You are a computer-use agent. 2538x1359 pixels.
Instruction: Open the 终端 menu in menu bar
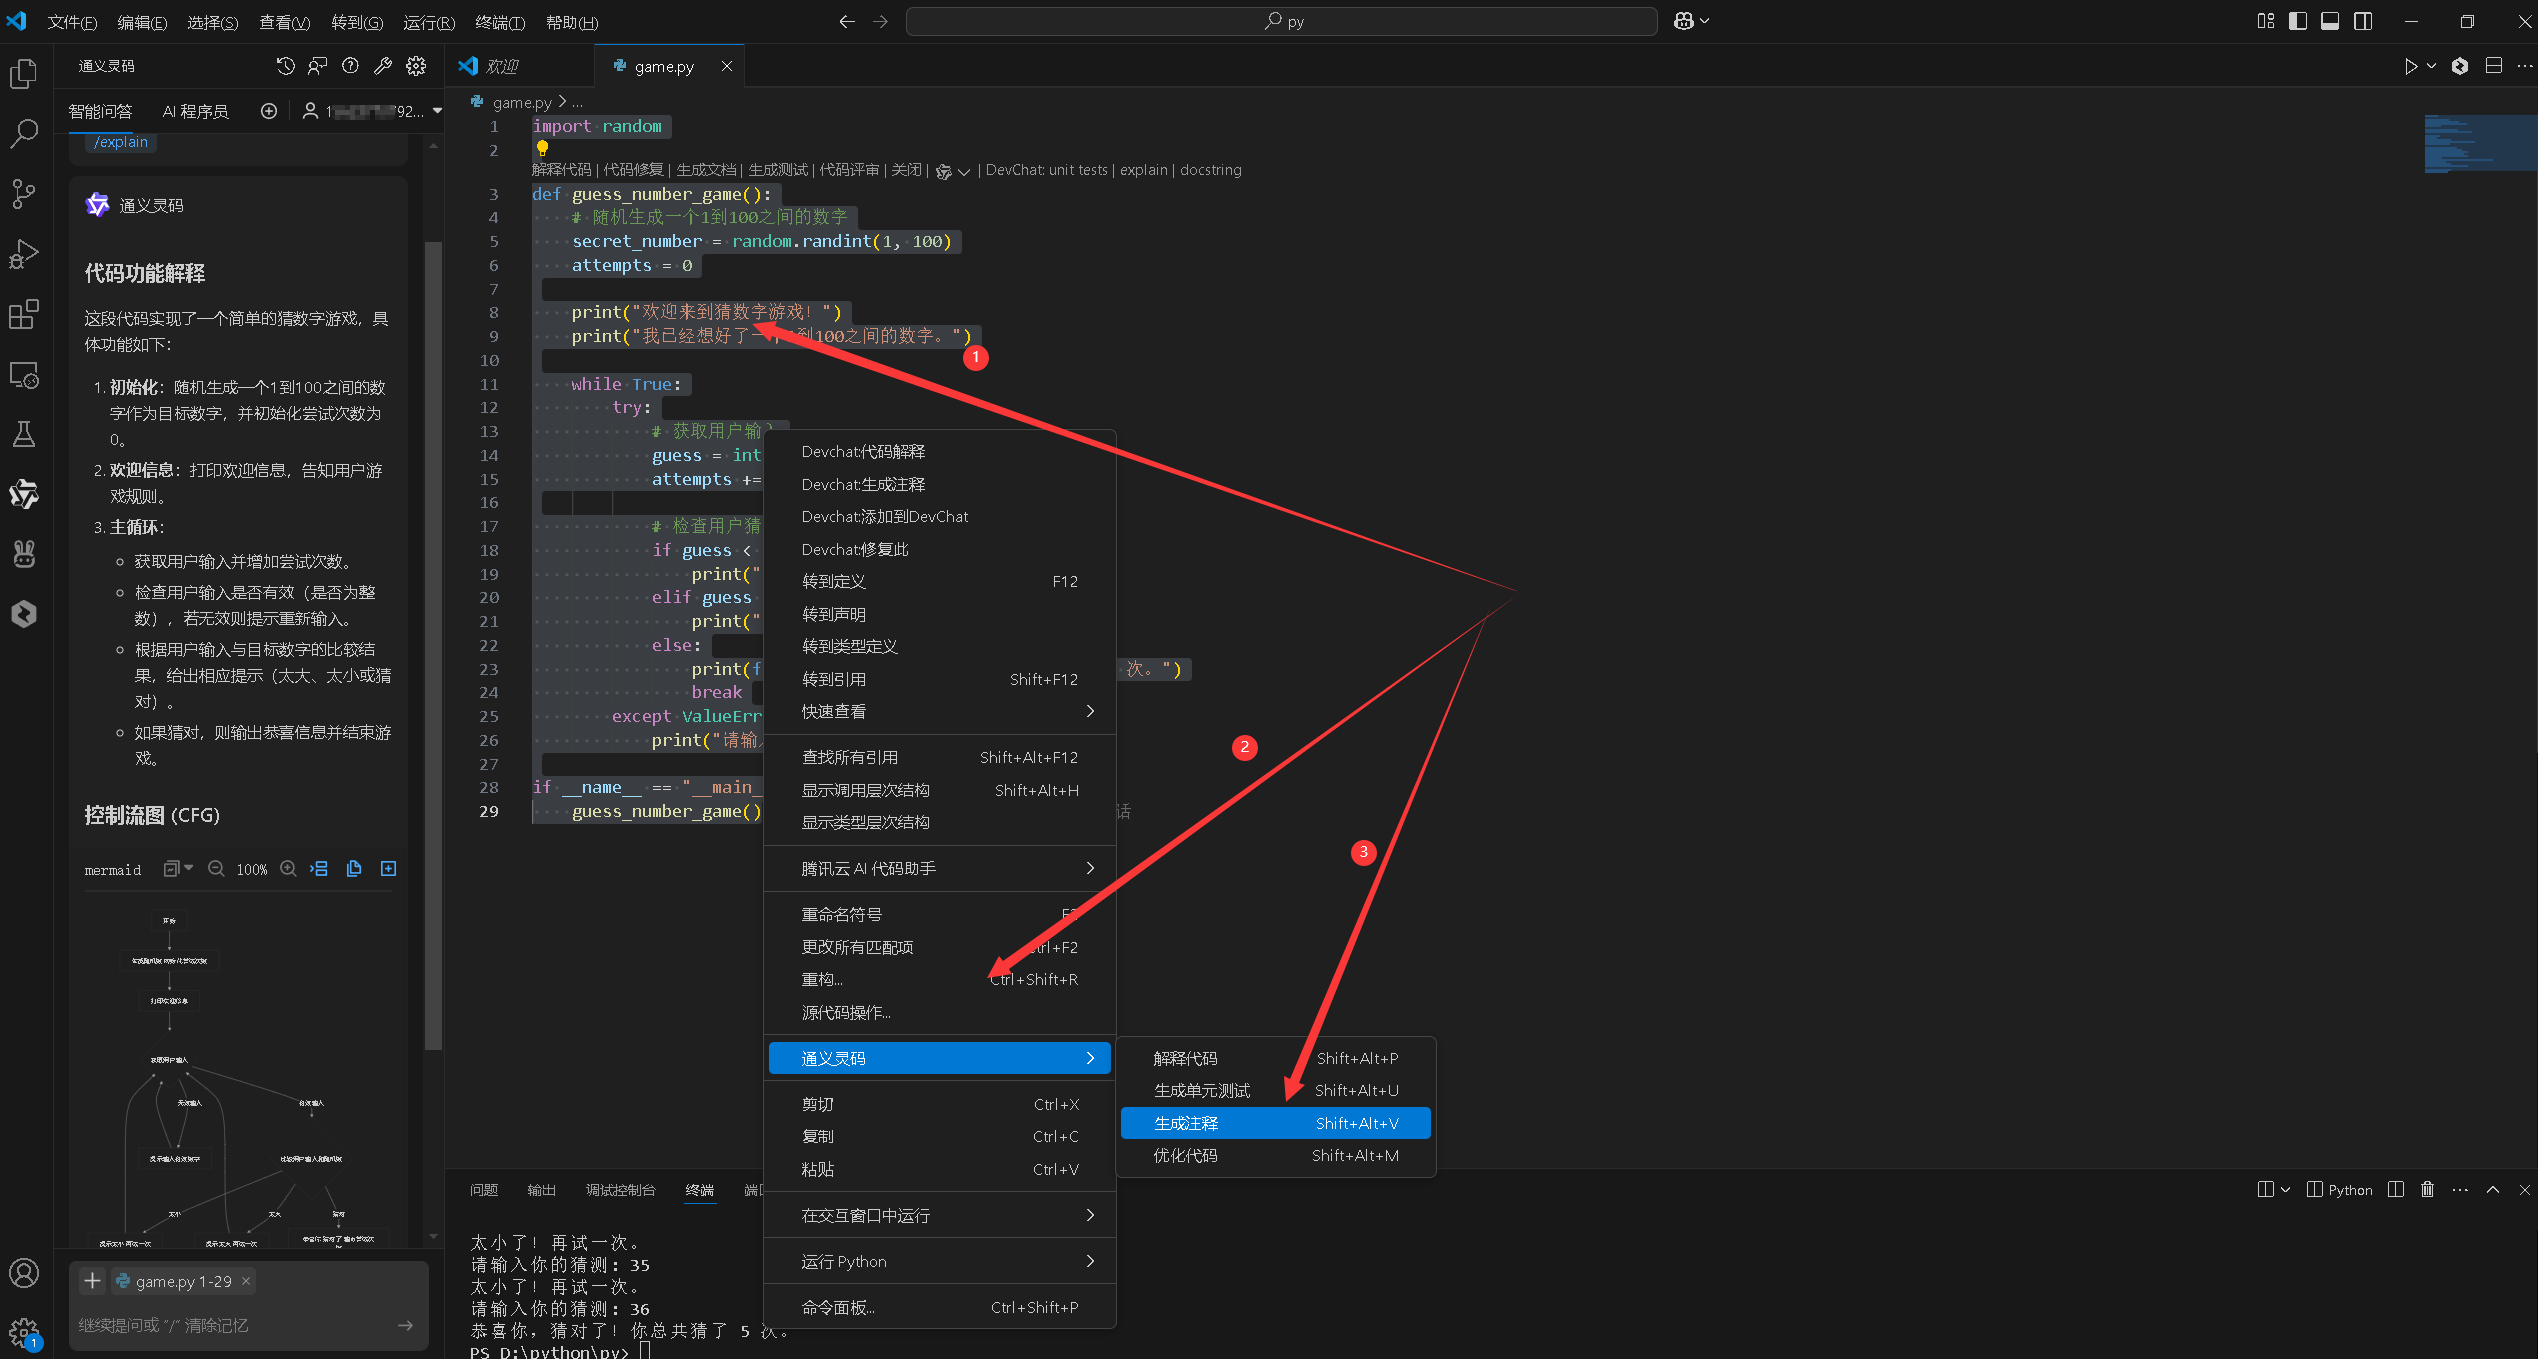tap(500, 22)
